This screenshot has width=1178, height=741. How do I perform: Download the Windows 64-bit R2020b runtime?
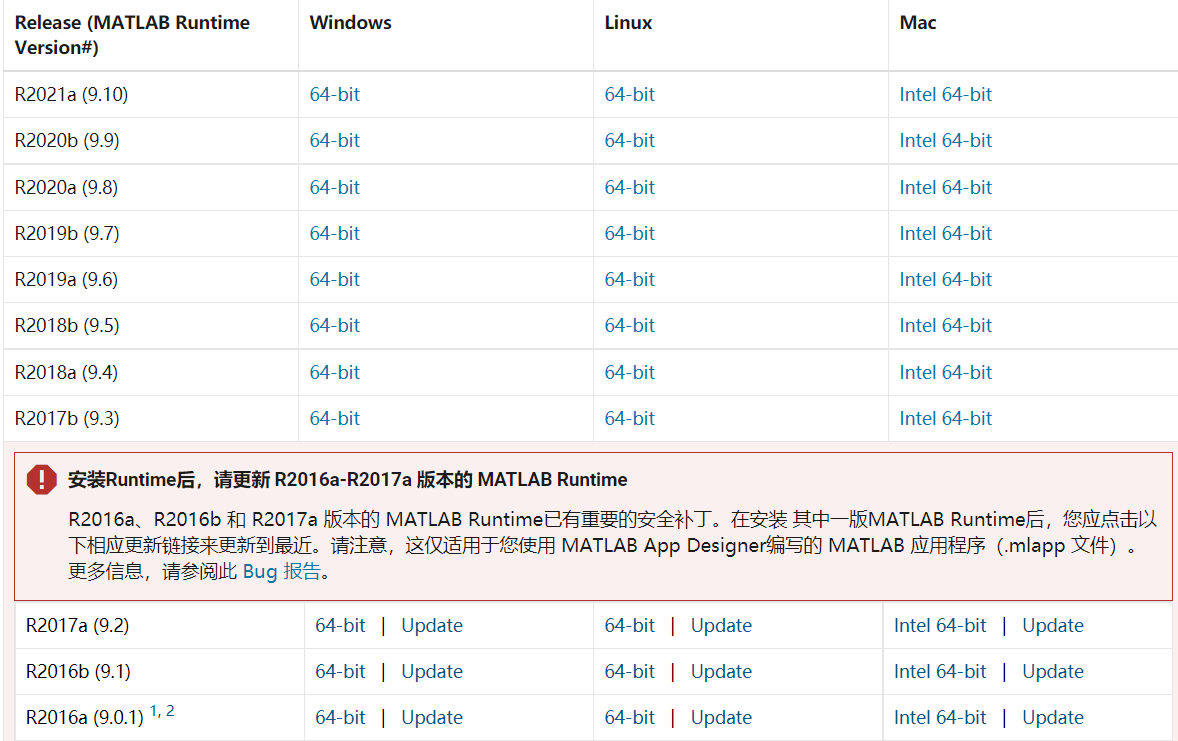(x=334, y=140)
